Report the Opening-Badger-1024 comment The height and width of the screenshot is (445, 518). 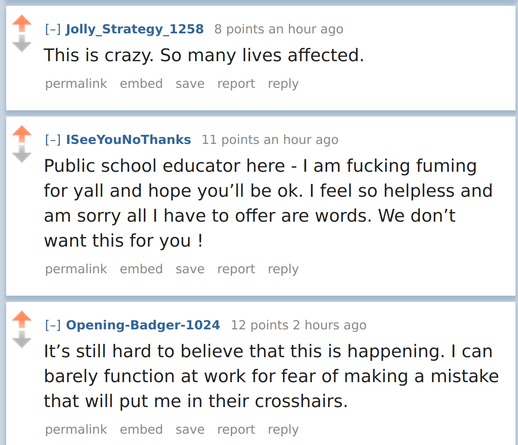pos(236,430)
